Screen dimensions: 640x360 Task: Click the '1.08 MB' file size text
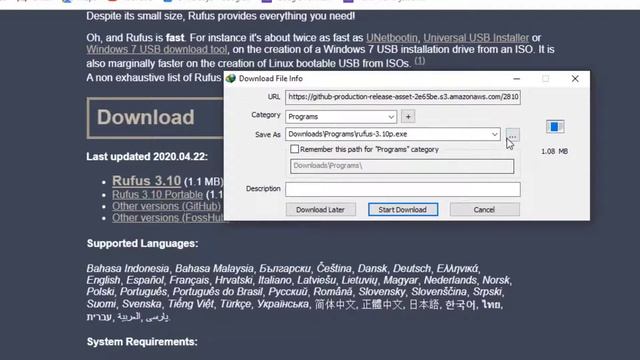click(x=554, y=151)
